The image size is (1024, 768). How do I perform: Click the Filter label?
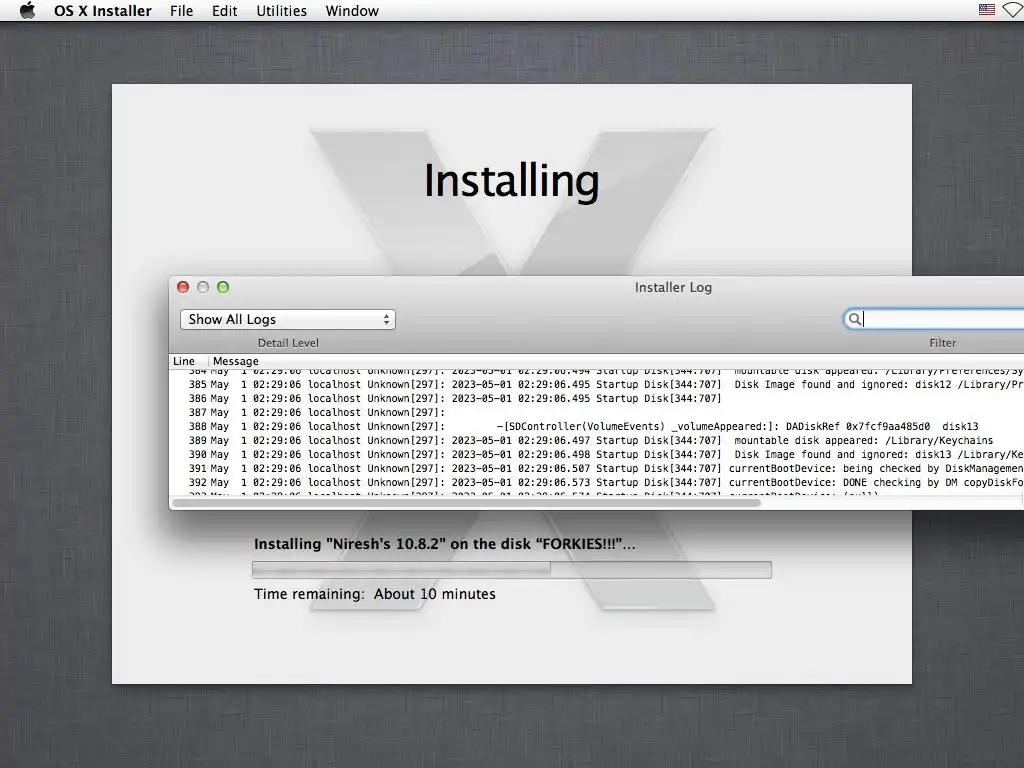[942, 343]
